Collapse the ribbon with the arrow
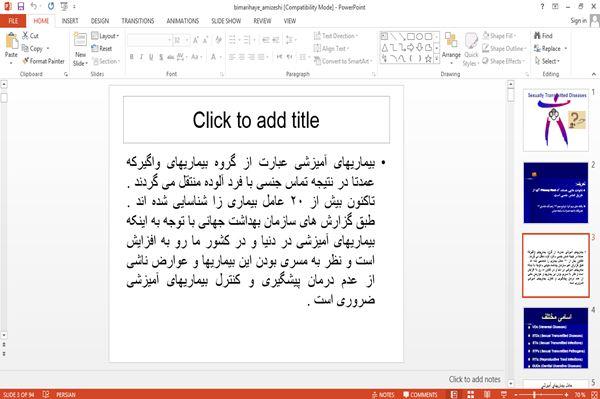The height and width of the screenshot is (399, 600). [x=593, y=74]
